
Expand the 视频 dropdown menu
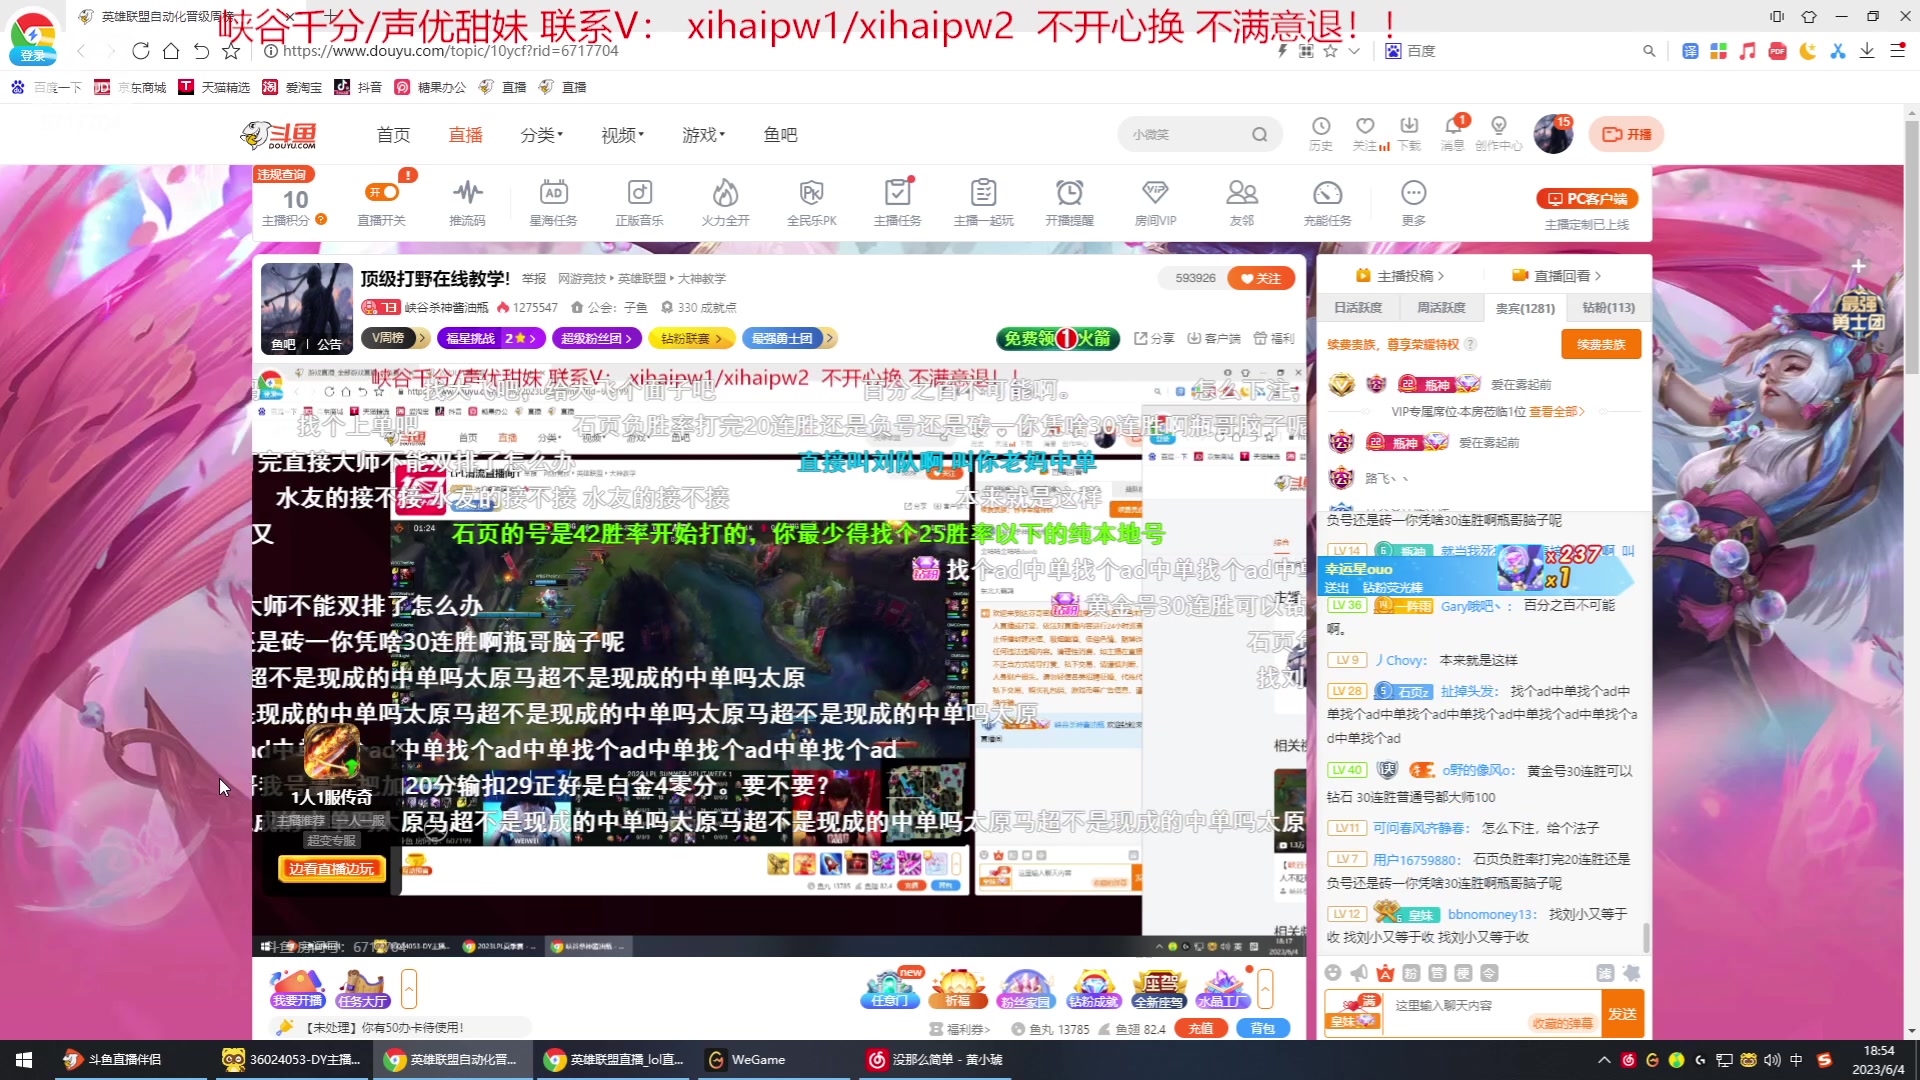tap(620, 134)
